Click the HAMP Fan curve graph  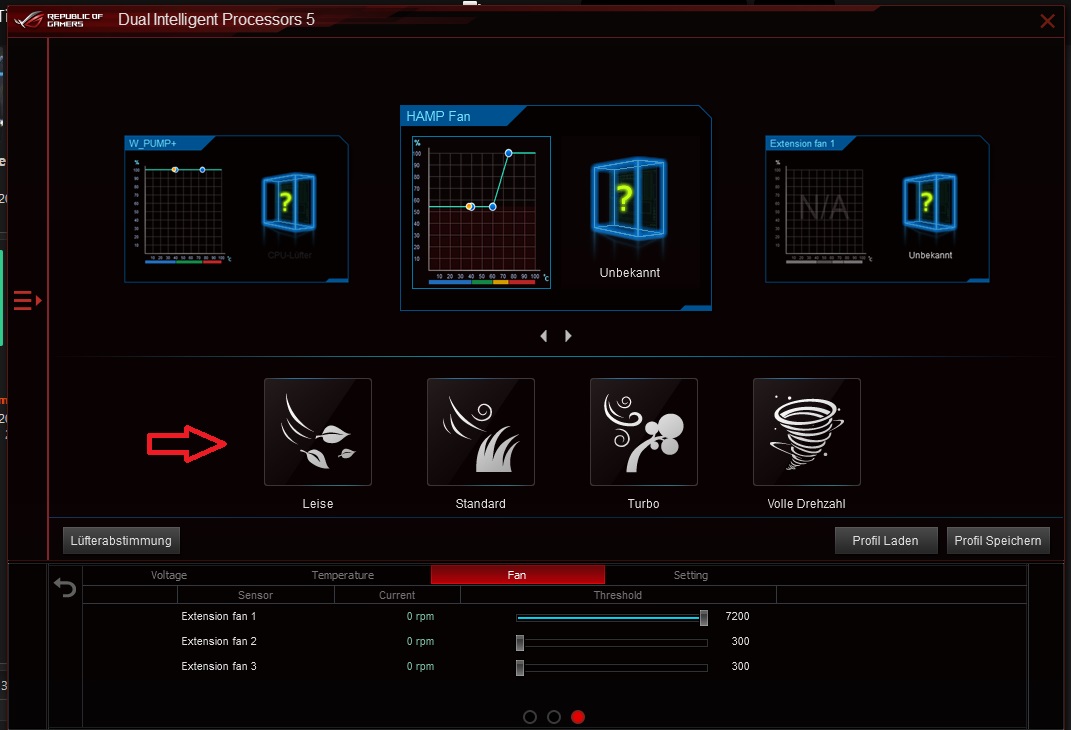click(x=482, y=212)
